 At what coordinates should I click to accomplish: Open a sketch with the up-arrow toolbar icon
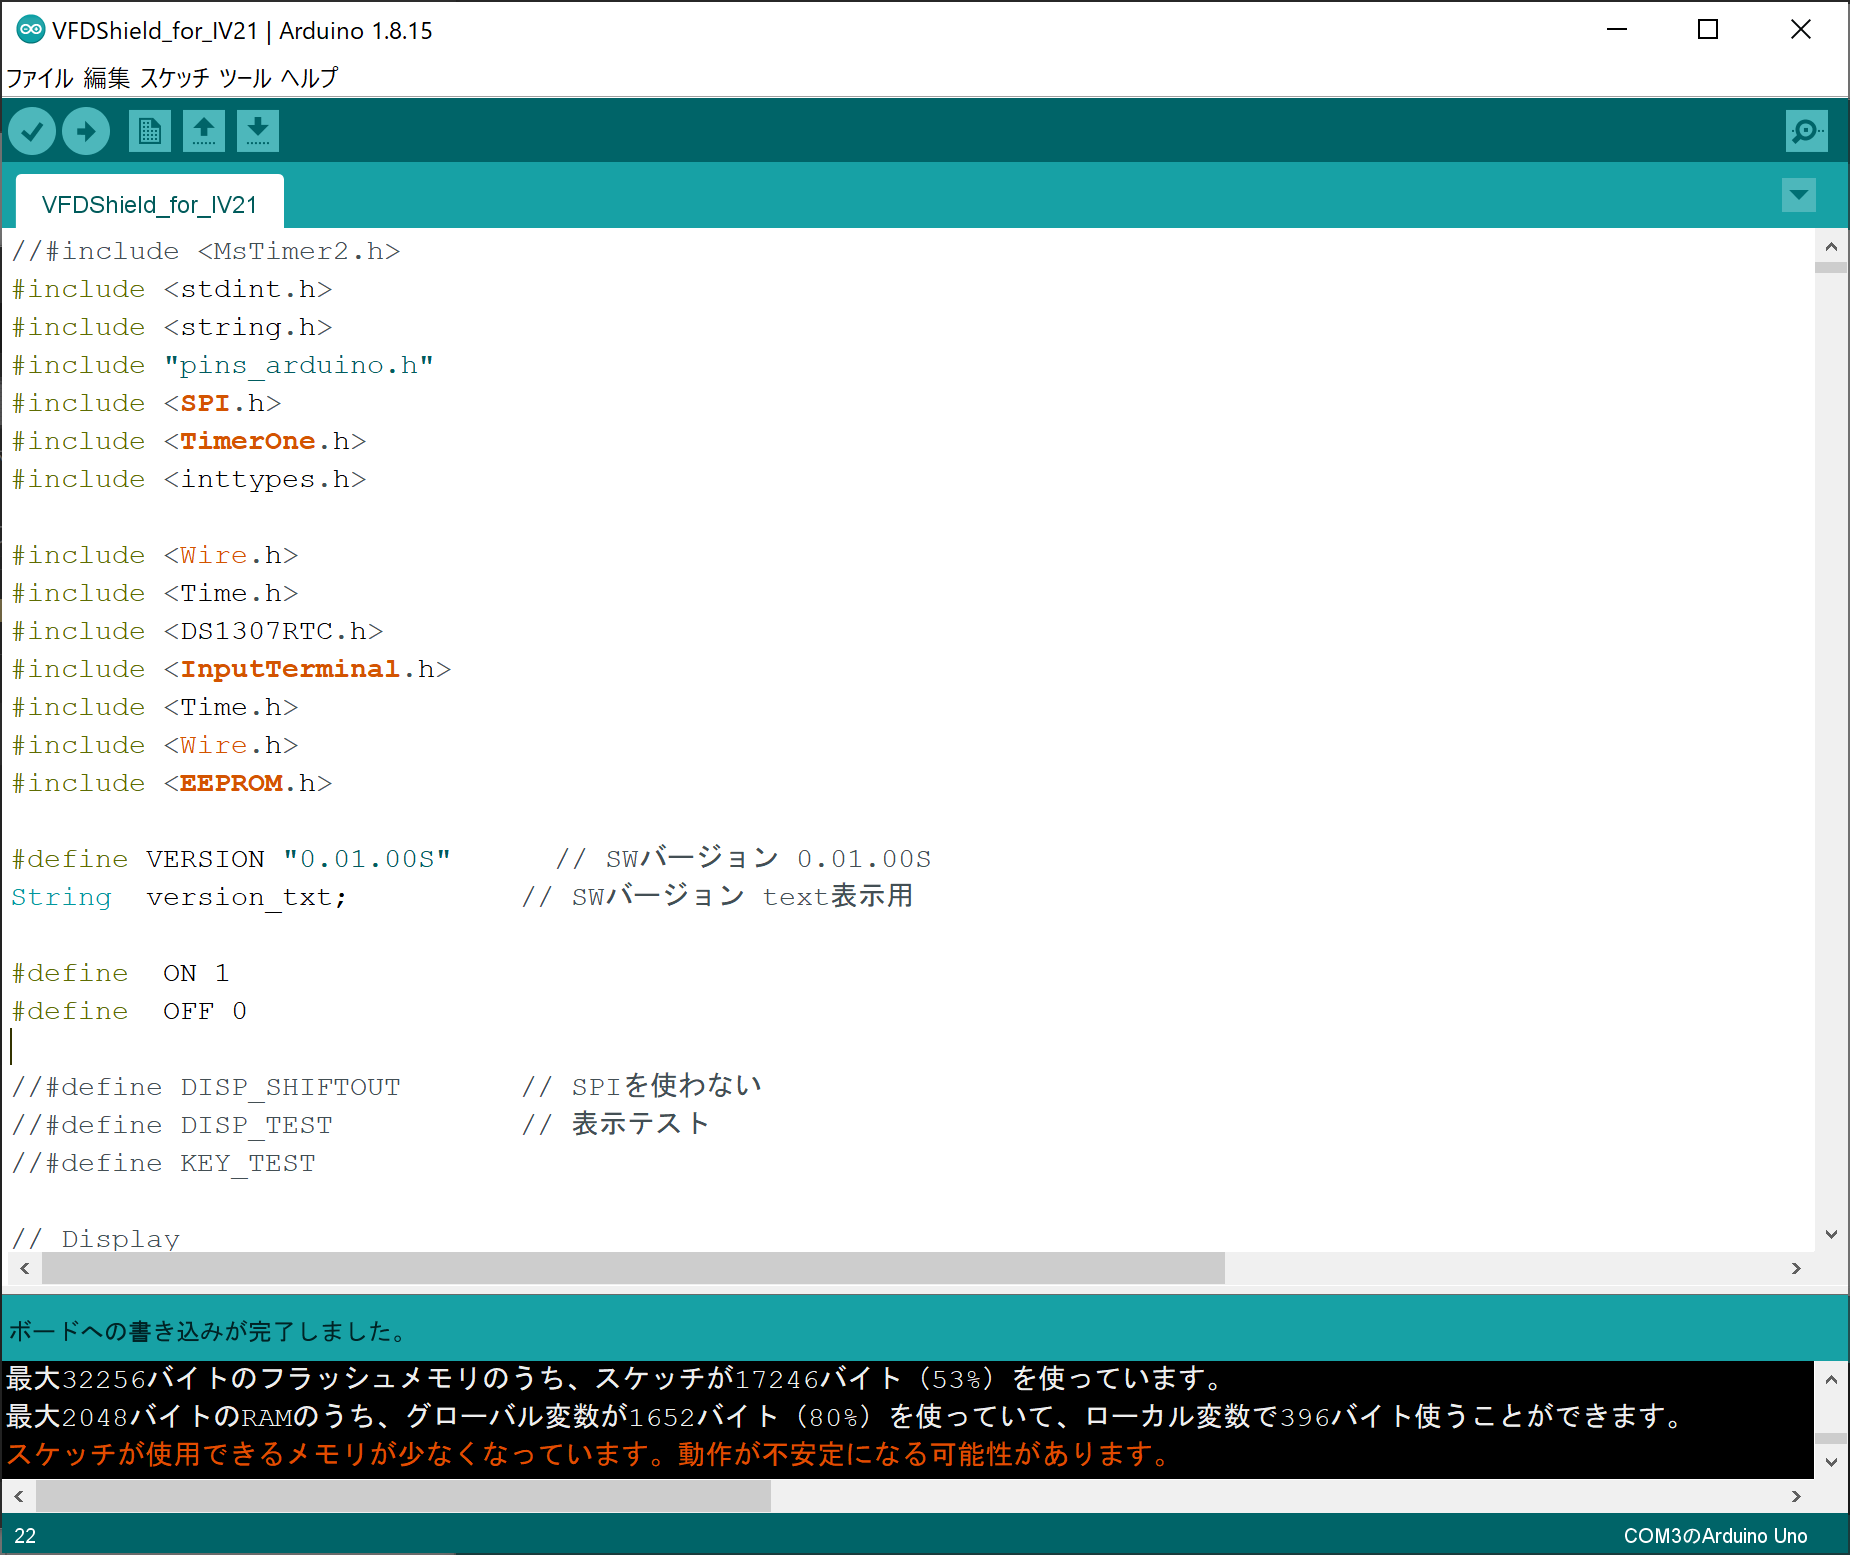pos(203,131)
